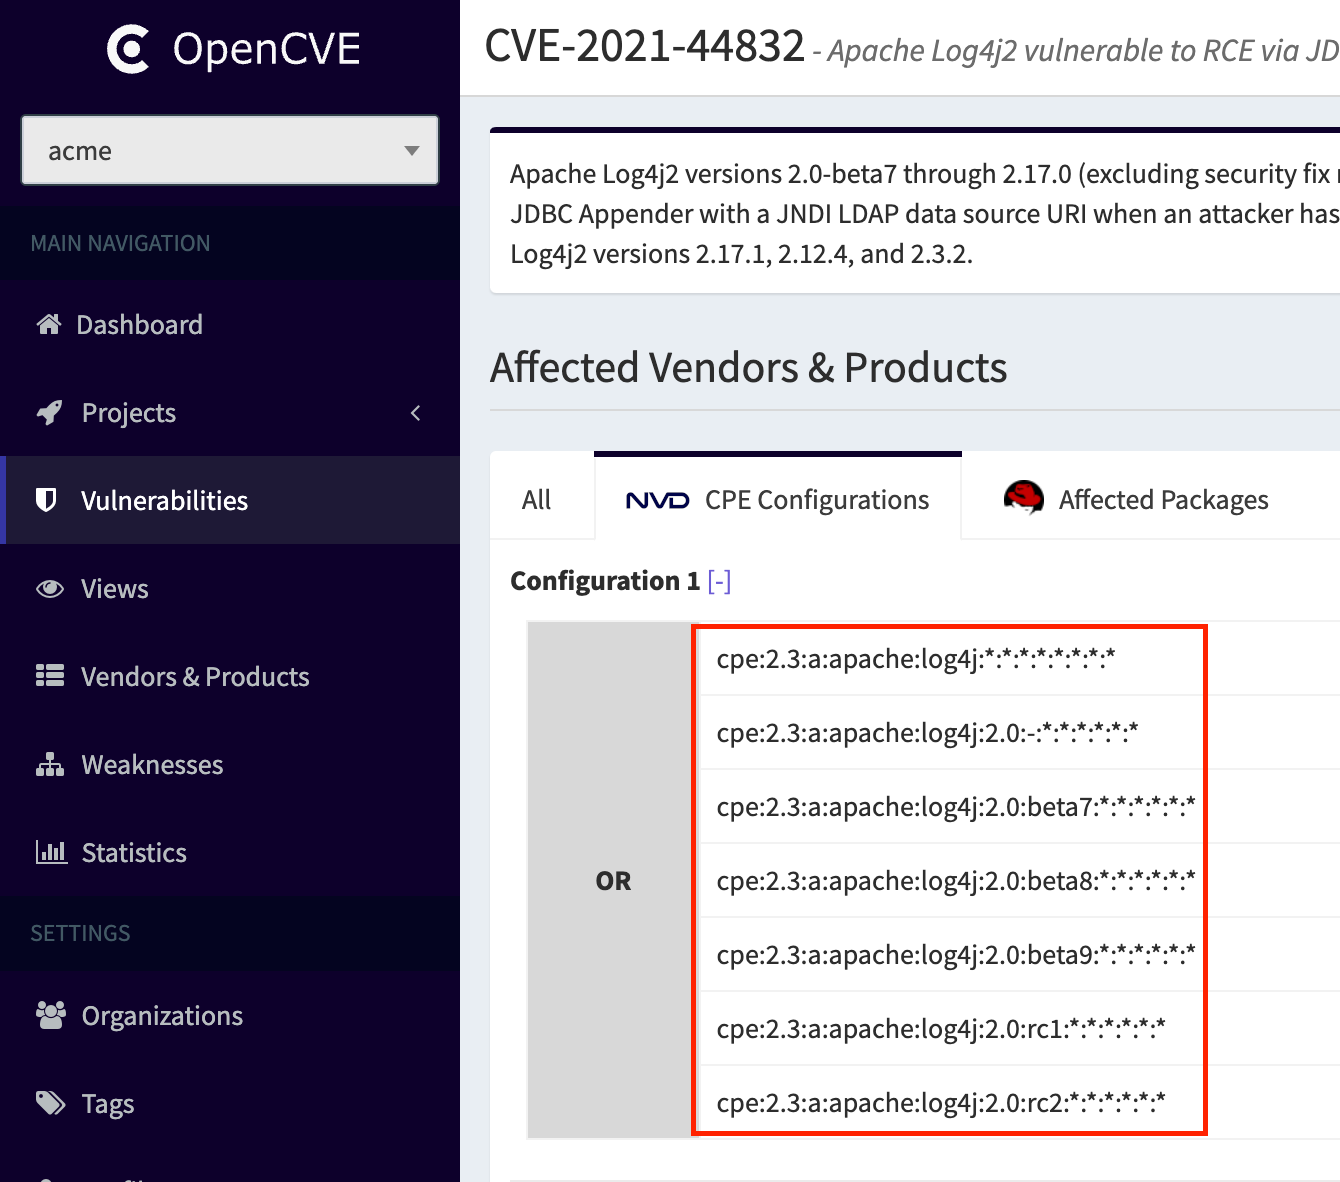Select Vulnerabilities in the navigation

[x=230, y=500]
